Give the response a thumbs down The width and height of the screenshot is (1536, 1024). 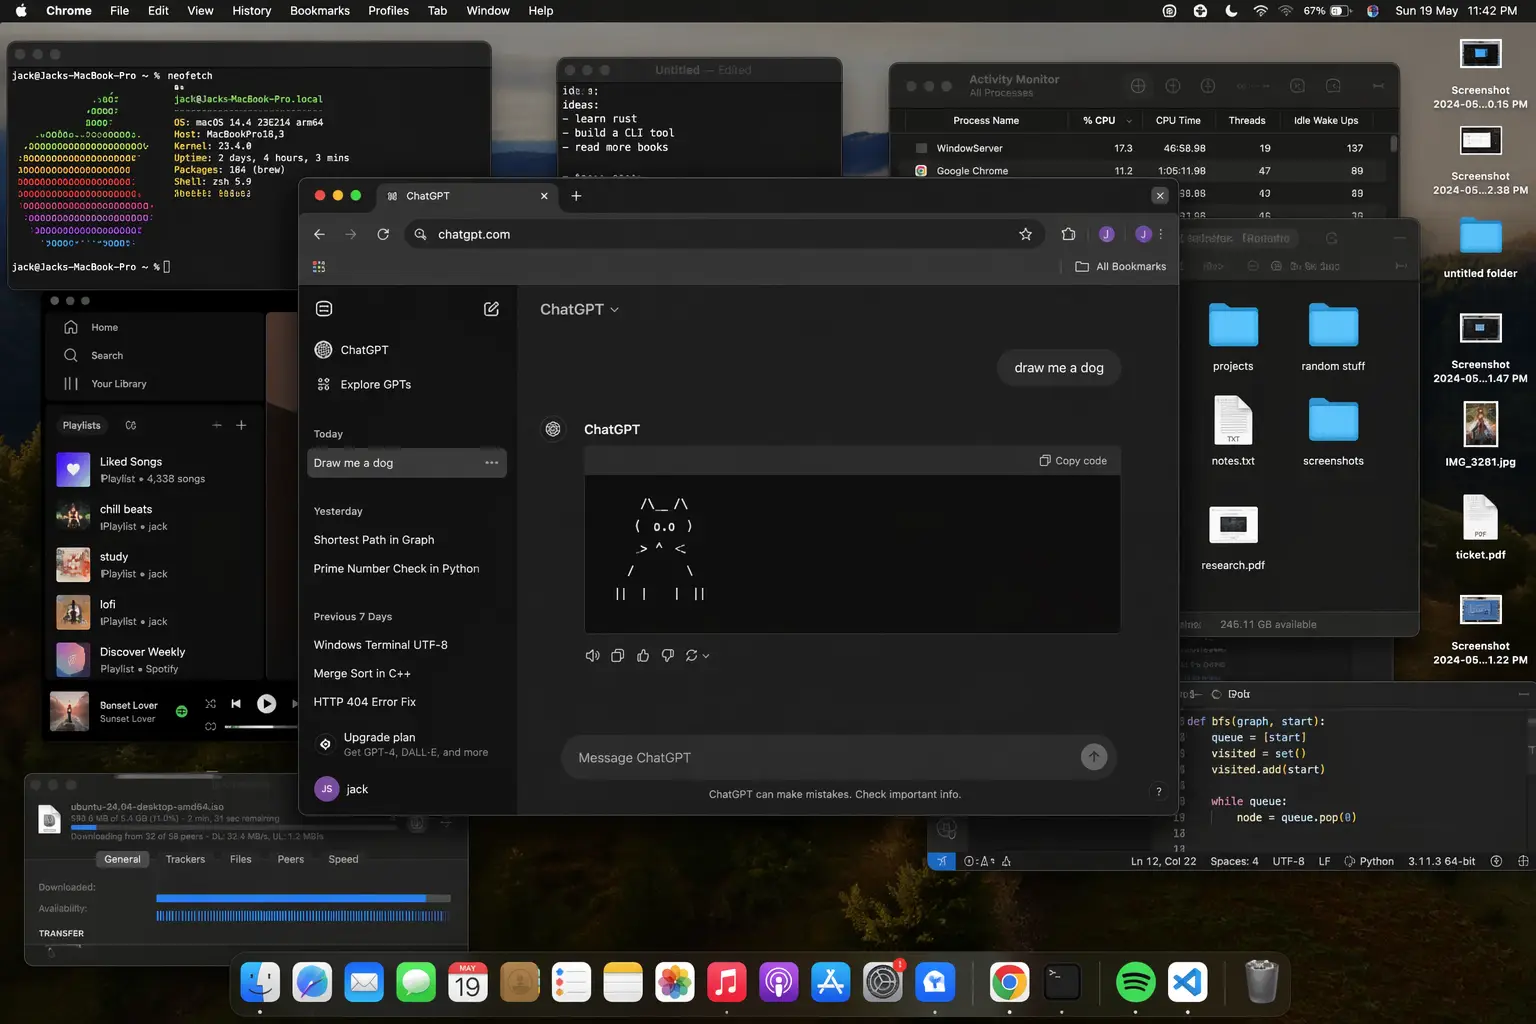tap(668, 656)
